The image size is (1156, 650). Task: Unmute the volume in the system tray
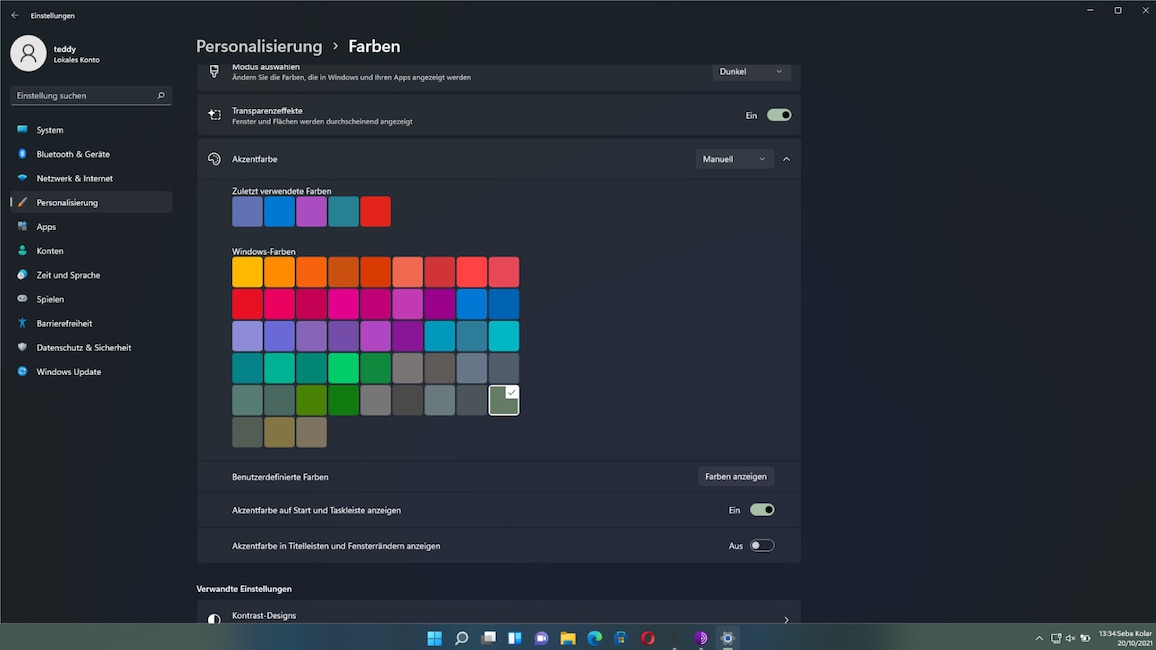pos(1069,637)
